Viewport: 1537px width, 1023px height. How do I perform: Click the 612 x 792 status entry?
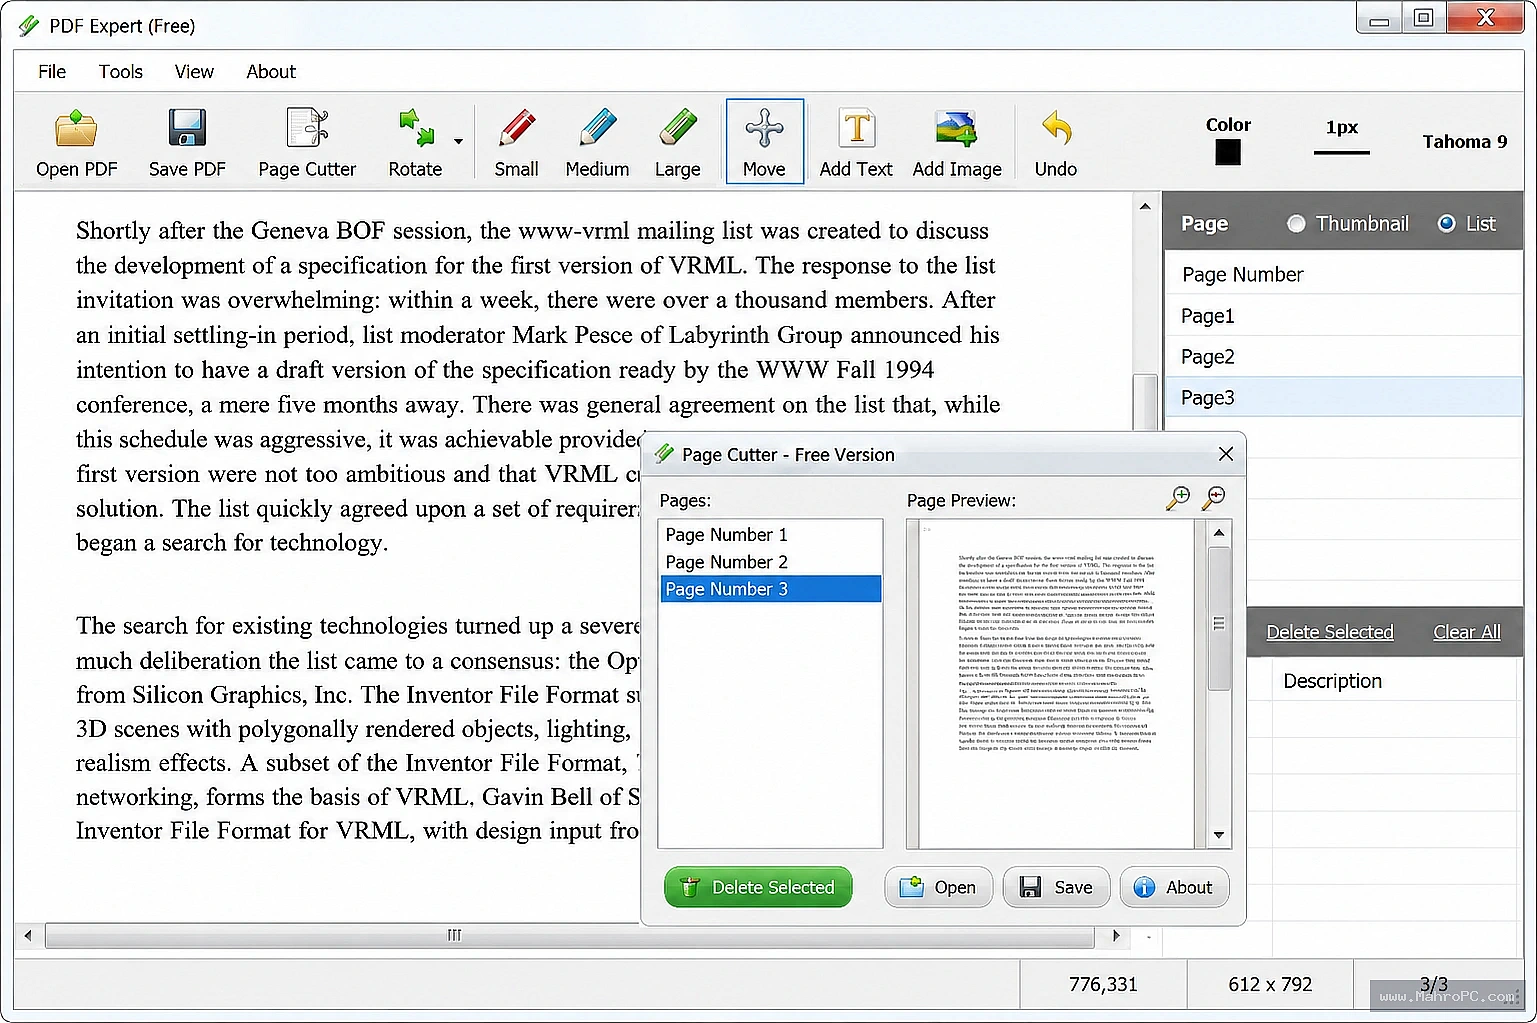pyautogui.click(x=1270, y=984)
